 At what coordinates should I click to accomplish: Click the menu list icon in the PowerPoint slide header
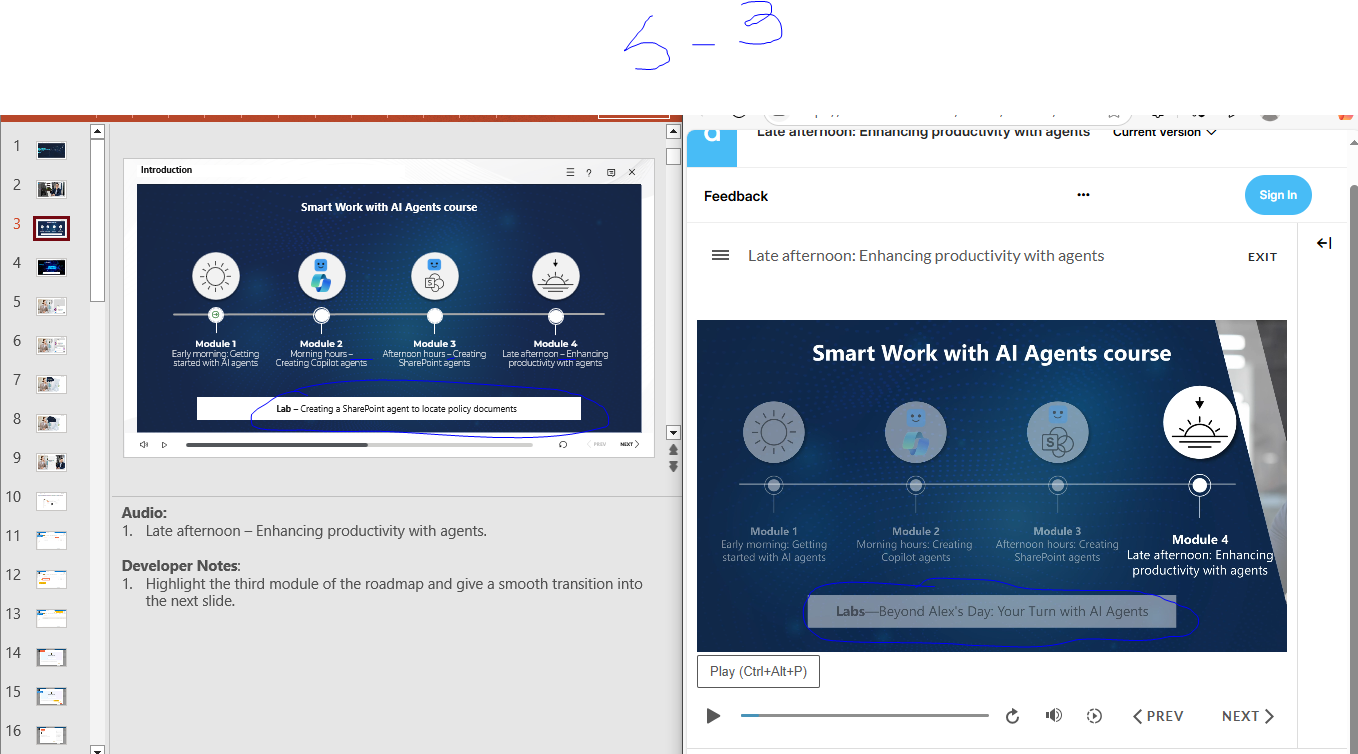point(570,172)
